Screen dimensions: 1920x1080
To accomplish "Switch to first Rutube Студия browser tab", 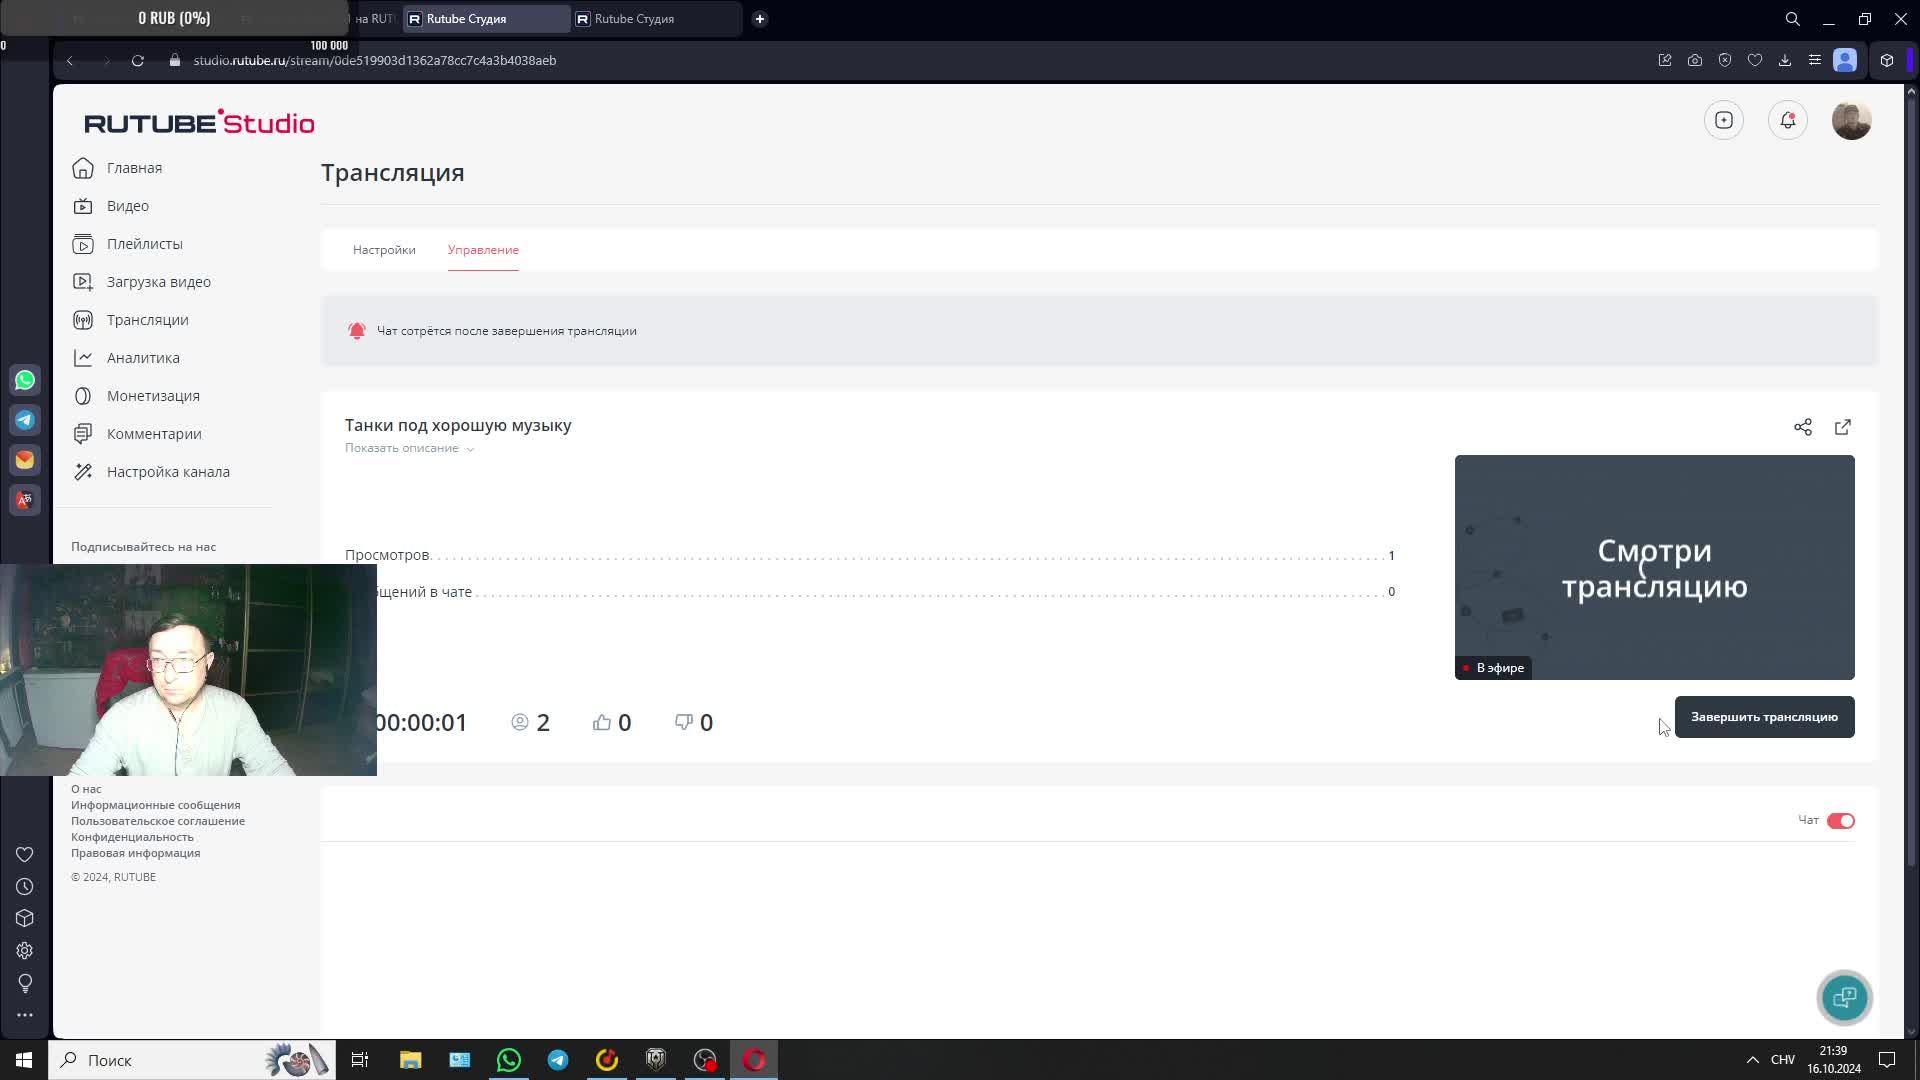I will click(486, 18).
